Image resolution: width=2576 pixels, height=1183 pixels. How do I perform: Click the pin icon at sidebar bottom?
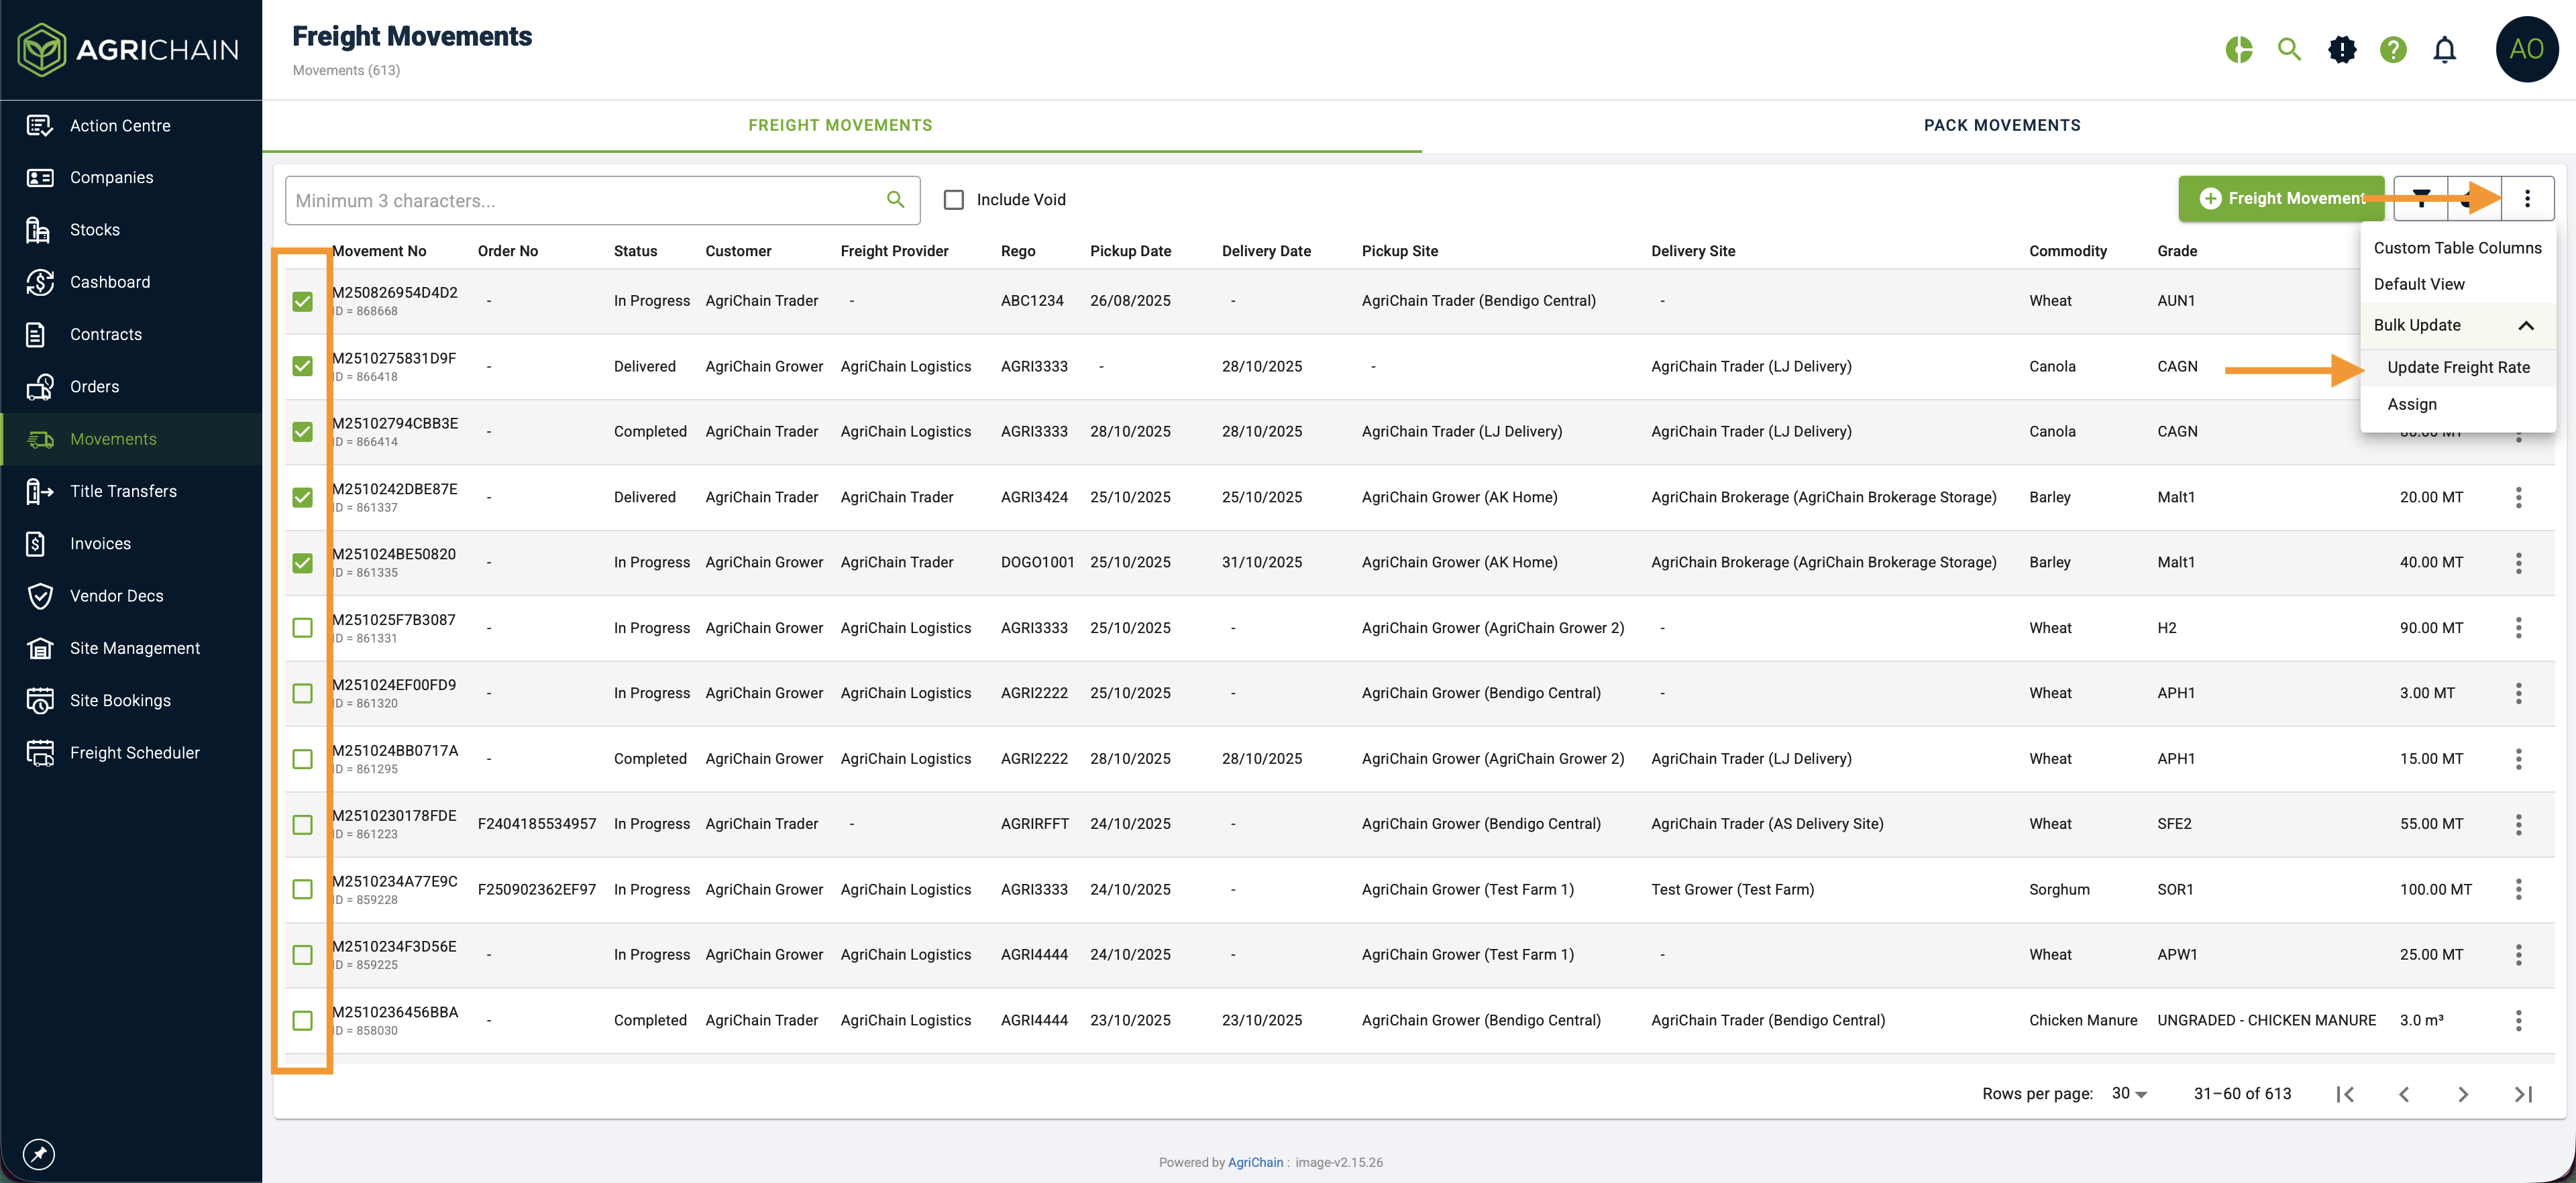click(x=39, y=1154)
